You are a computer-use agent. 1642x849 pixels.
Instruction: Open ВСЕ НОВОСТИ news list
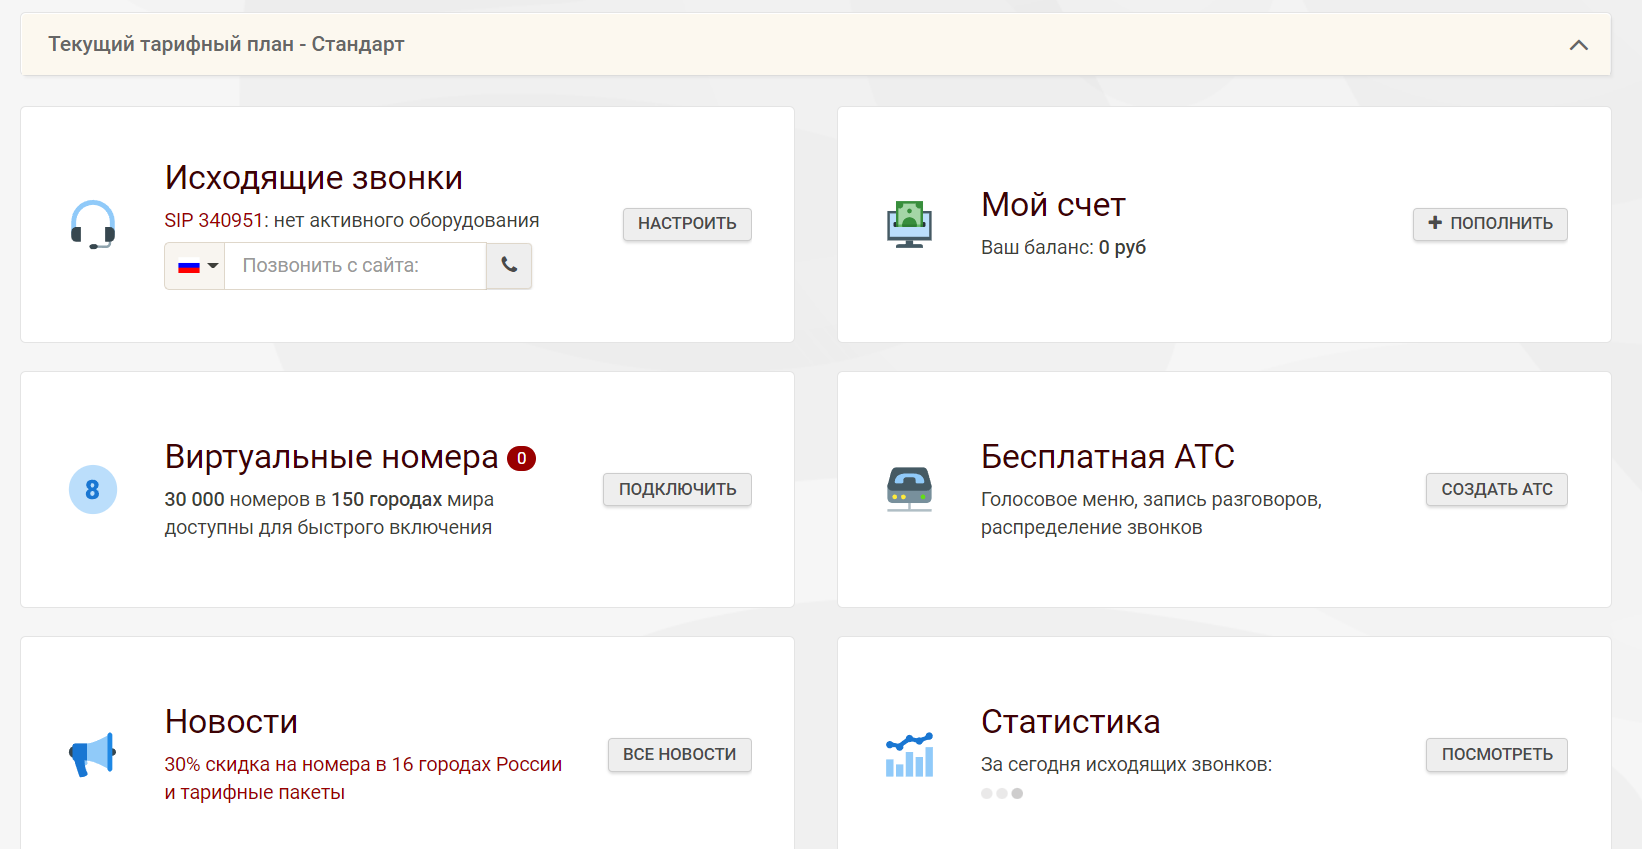click(x=679, y=755)
